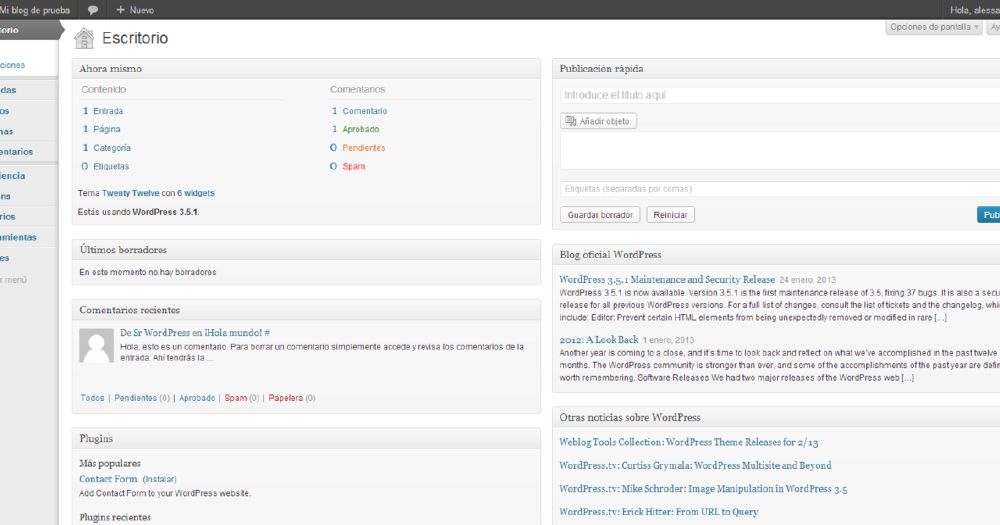The image size is (1000, 525).
Task: Open 'Weblog Tools Collection: WordPress Theme Releases' link
Action: pos(688,442)
